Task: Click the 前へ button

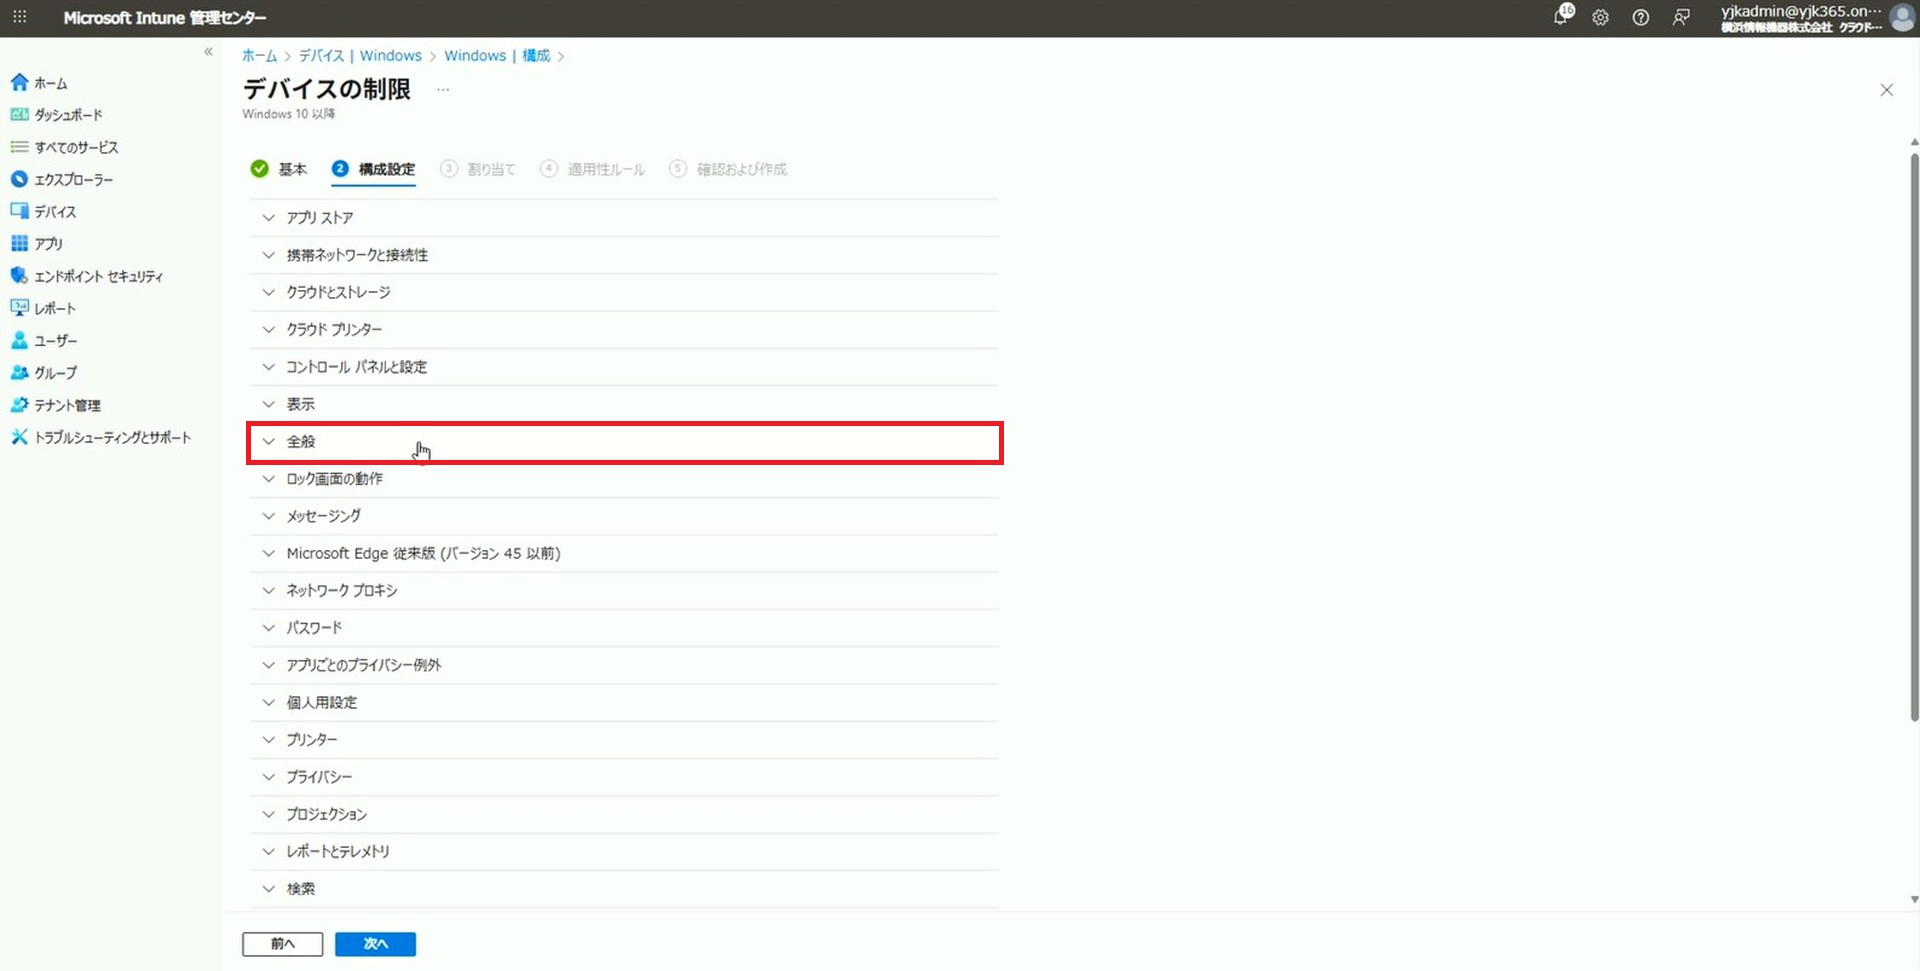Action: [x=282, y=944]
